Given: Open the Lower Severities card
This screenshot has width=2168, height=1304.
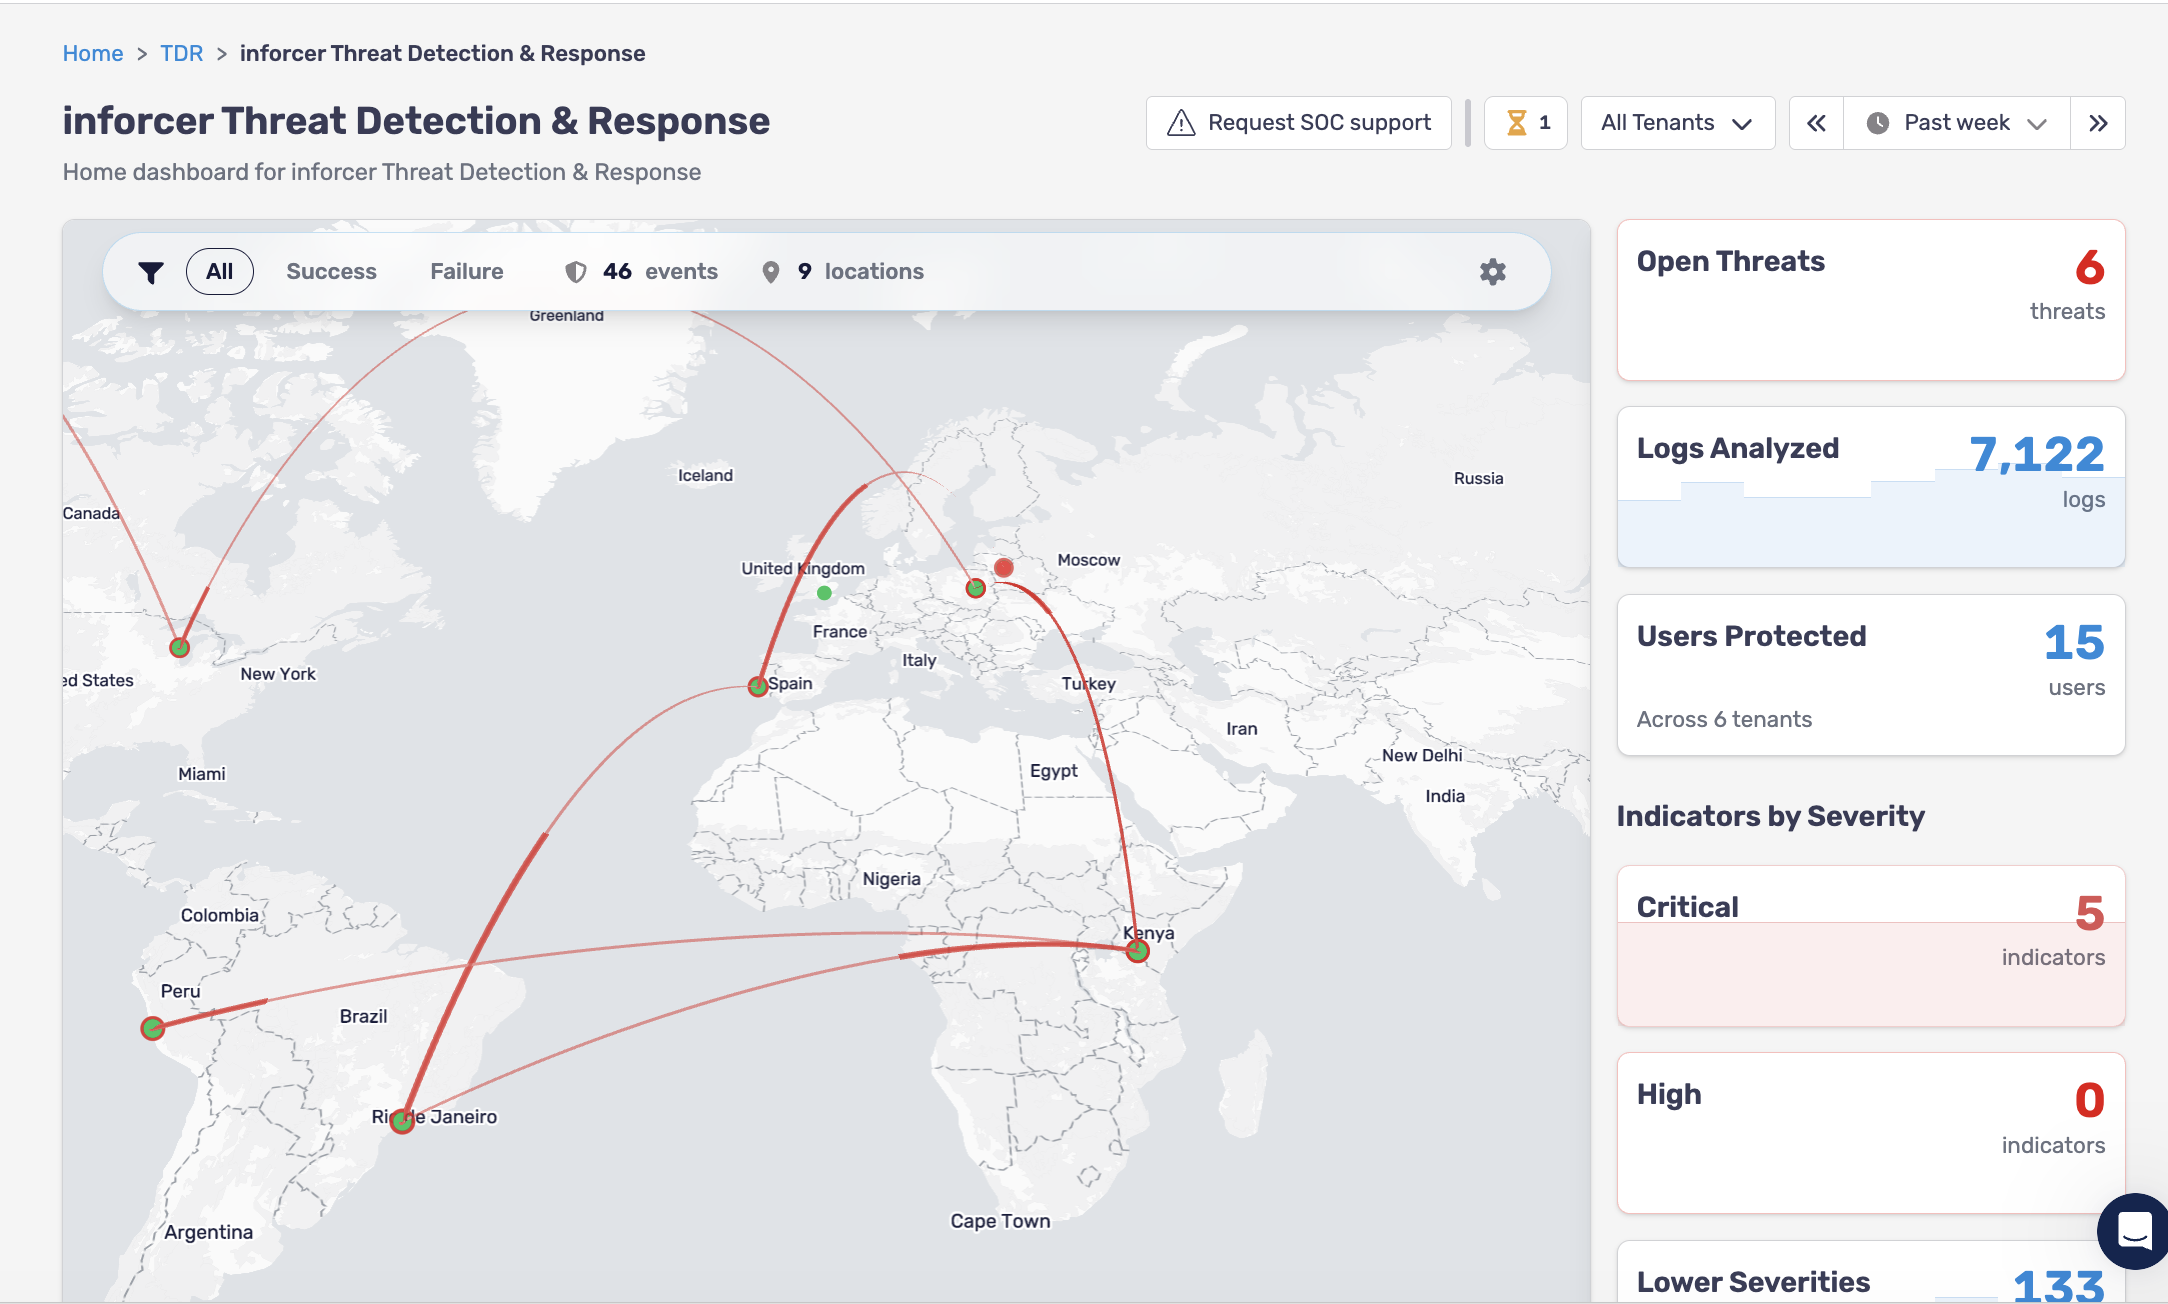Looking at the screenshot, I should coord(1870,1273).
